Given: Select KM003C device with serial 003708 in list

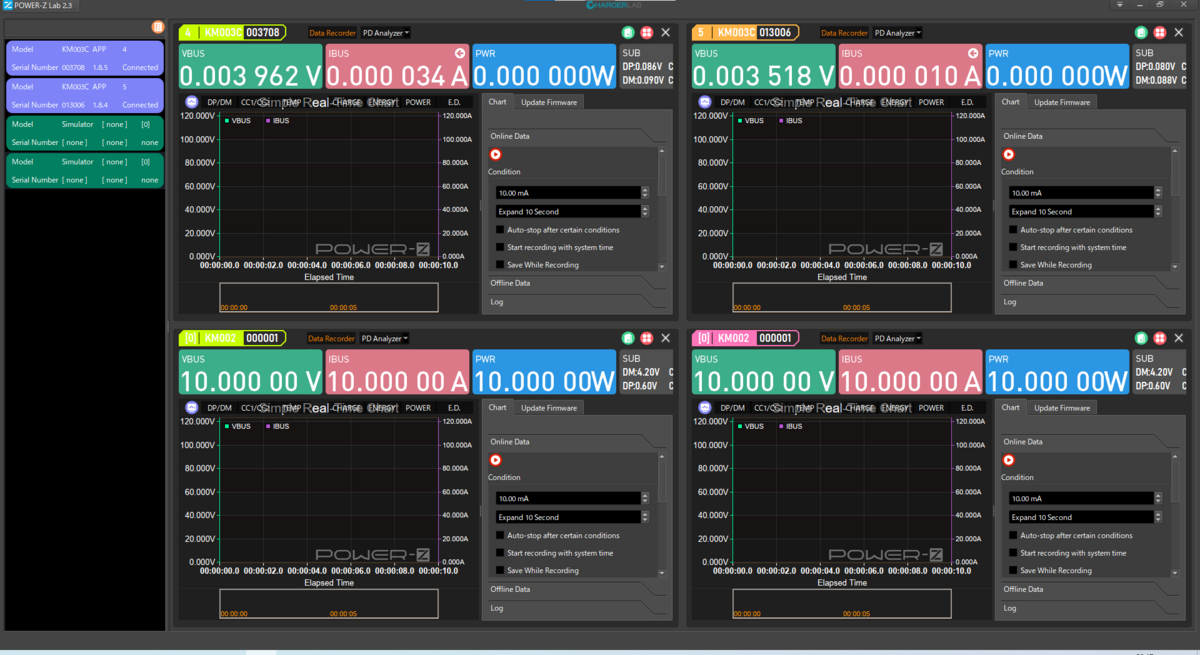Looking at the screenshot, I should pos(85,58).
